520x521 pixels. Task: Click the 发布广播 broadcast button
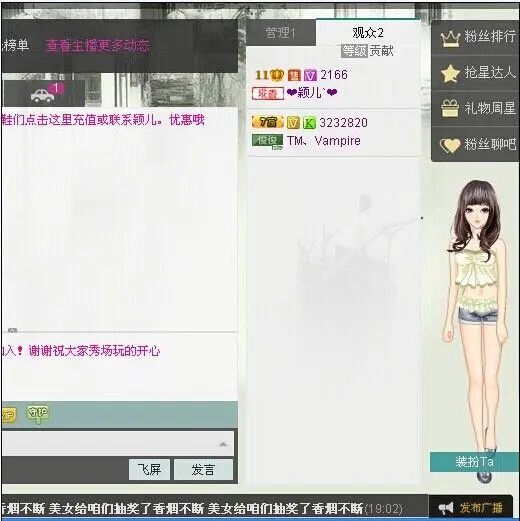point(471,508)
